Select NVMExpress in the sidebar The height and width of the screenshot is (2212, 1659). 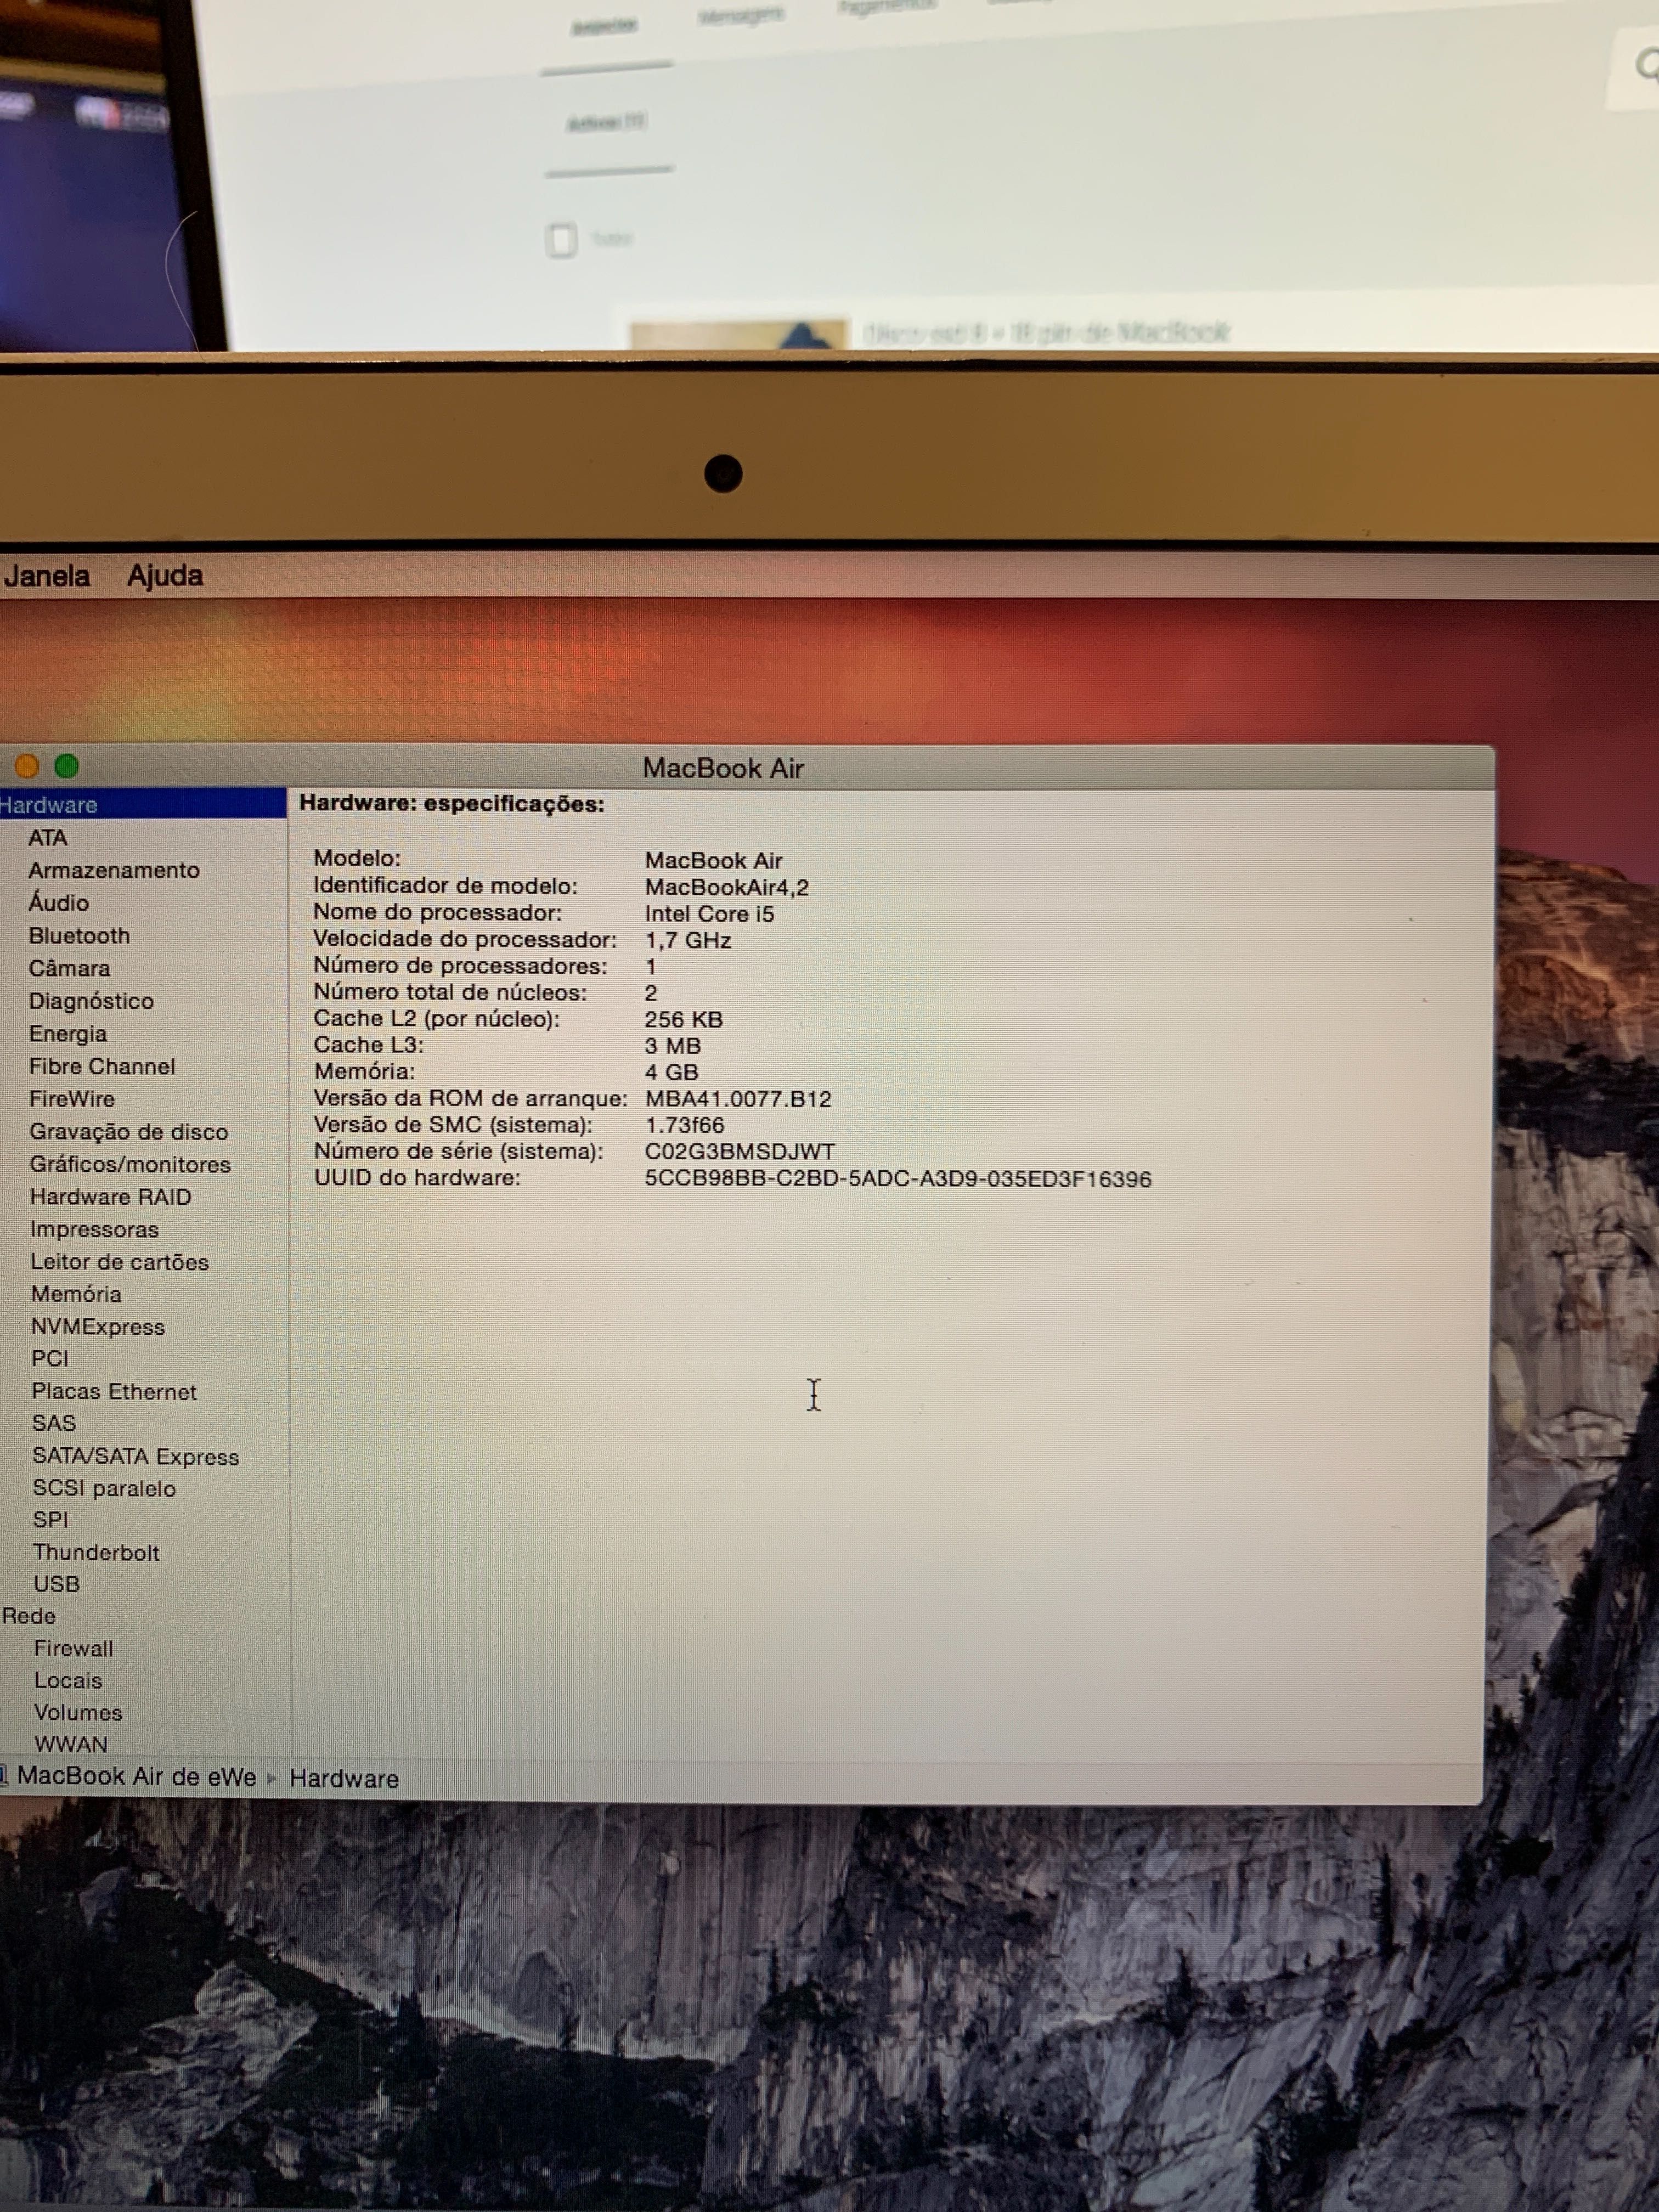pos(98,1326)
